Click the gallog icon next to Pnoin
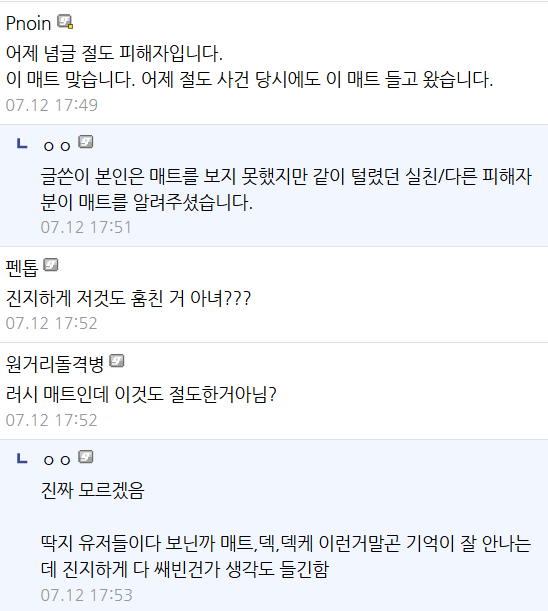Screen dimensions: 548x611 (65, 21)
